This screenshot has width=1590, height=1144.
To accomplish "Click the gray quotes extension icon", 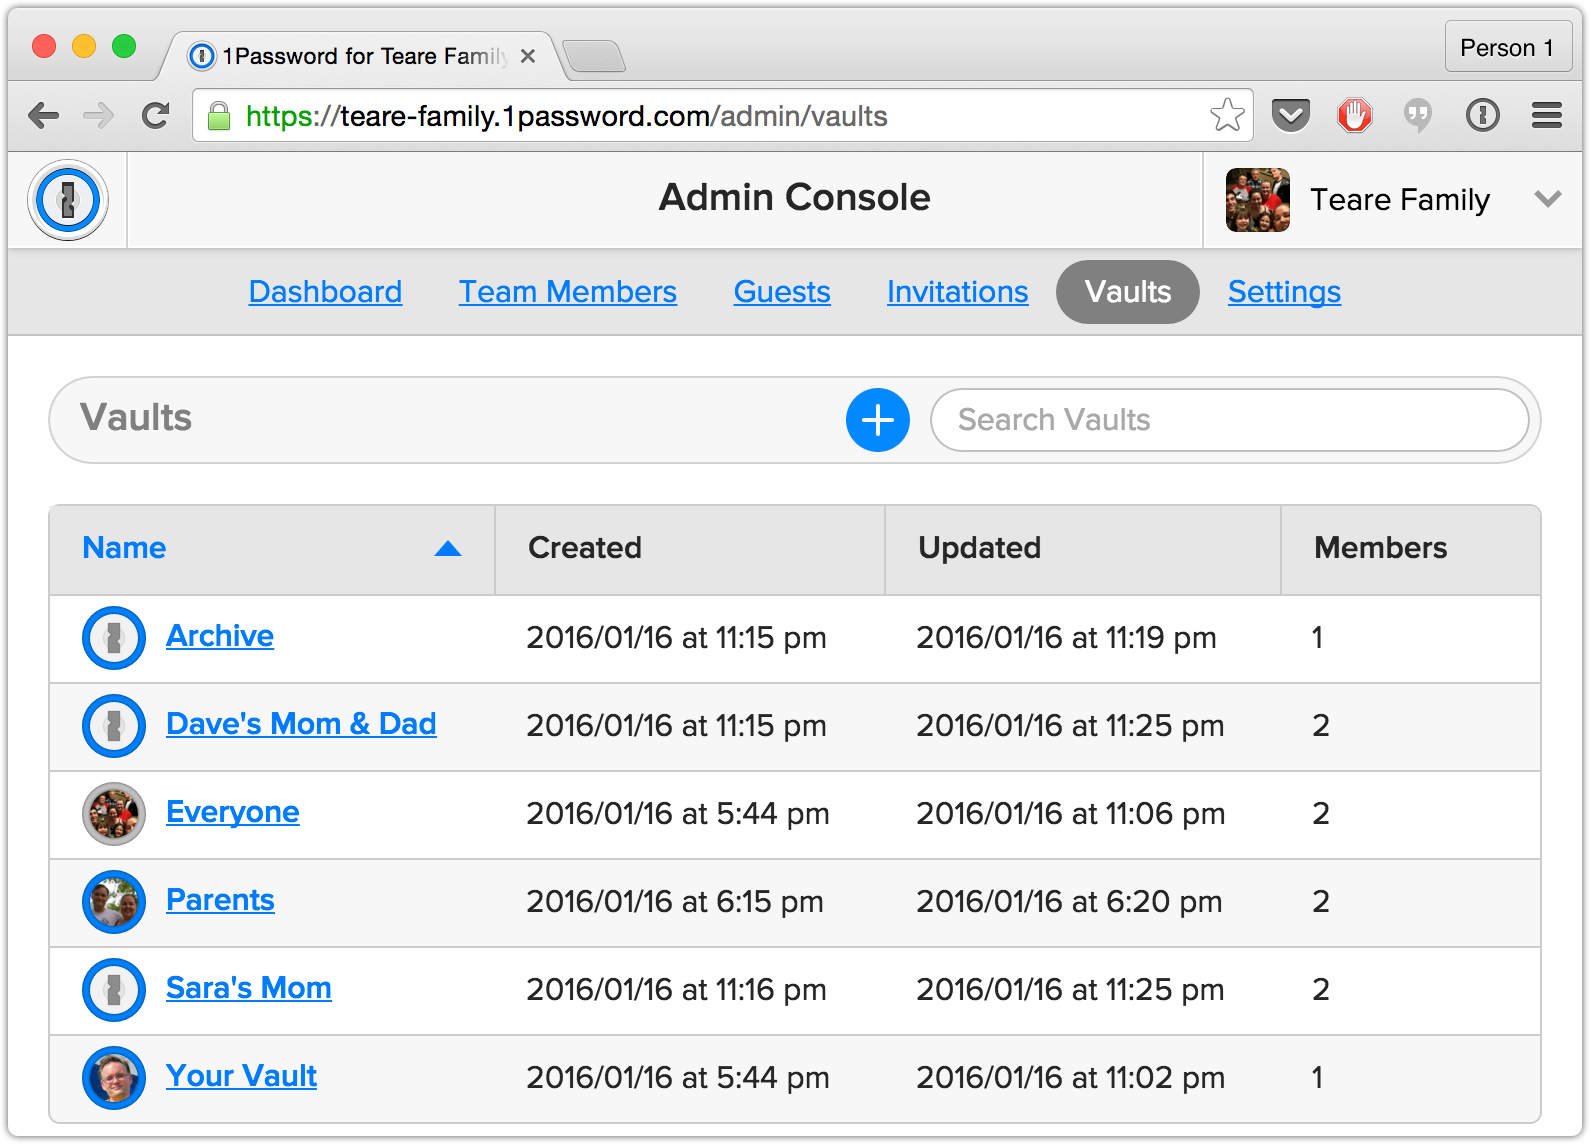I will click(1417, 116).
